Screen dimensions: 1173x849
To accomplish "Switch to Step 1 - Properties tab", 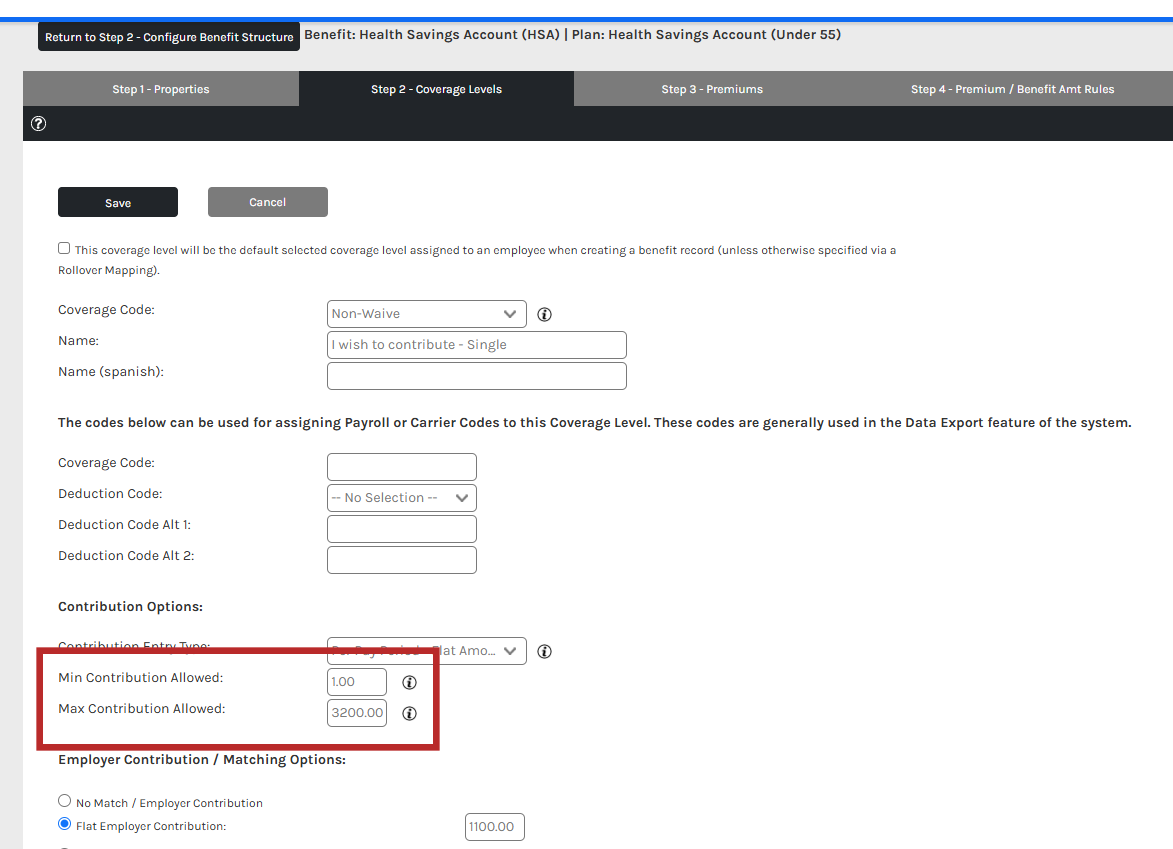I will coord(161,89).
